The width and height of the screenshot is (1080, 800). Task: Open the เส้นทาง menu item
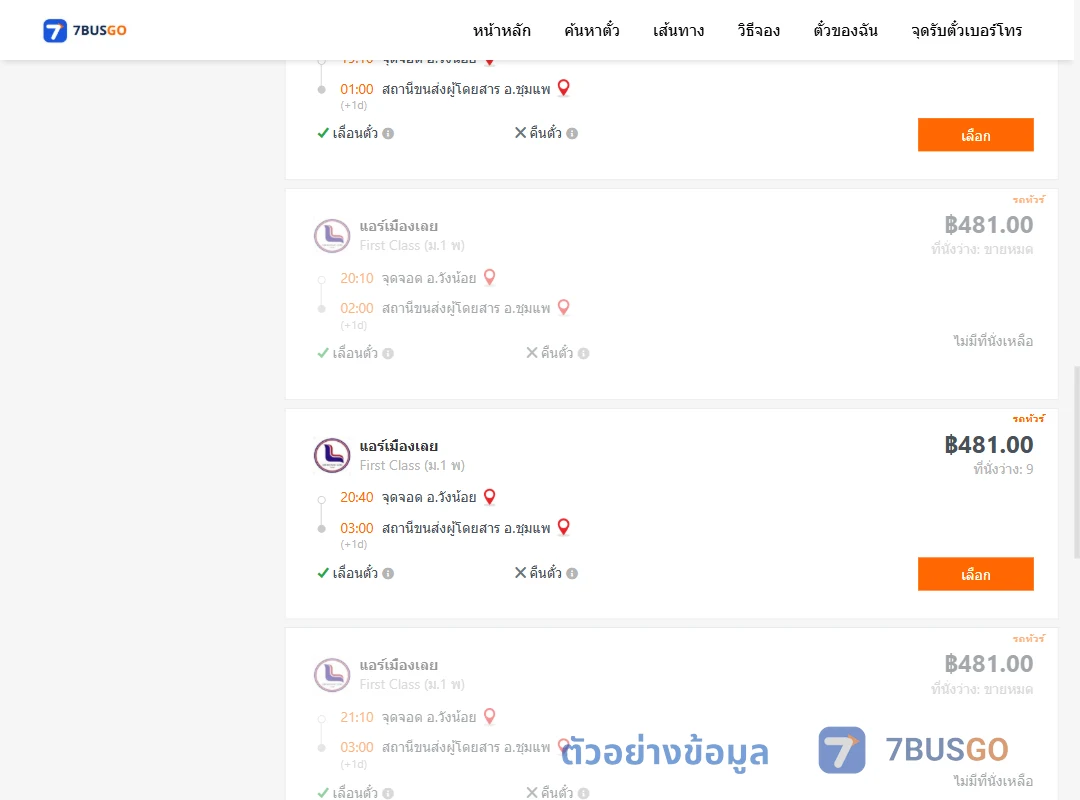(x=678, y=30)
